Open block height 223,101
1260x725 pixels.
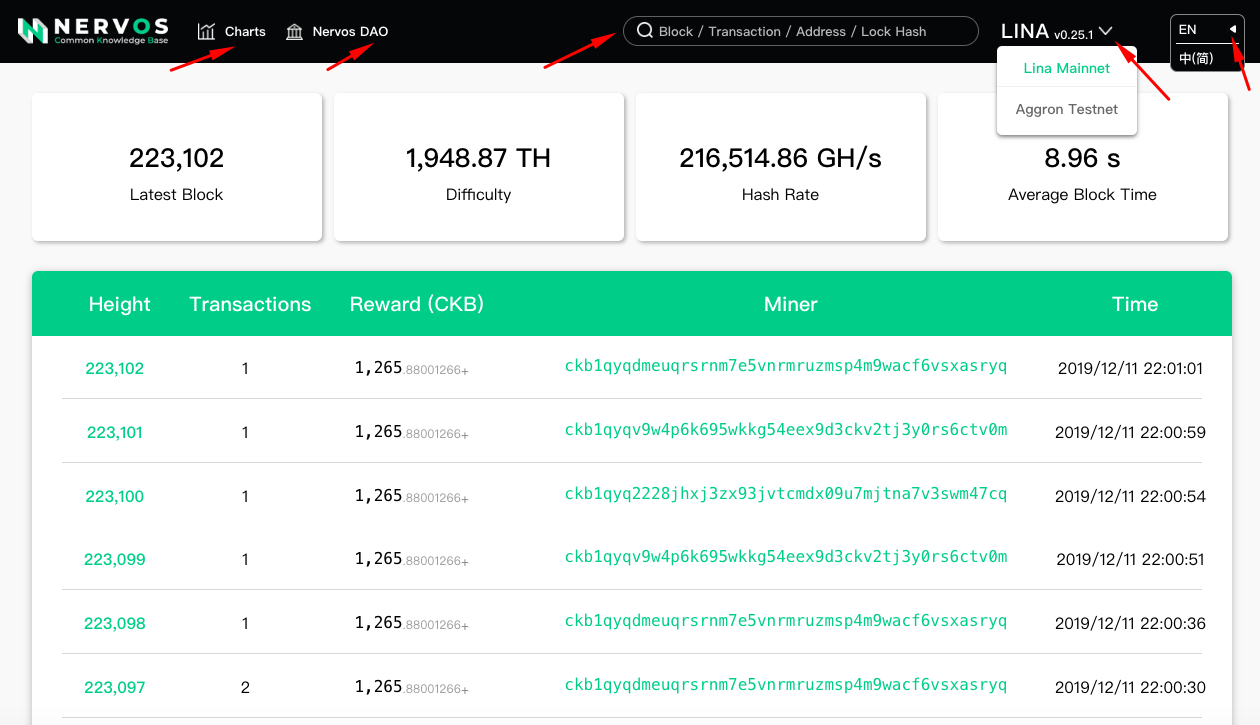pyautogui.click(x=115, y=432)
